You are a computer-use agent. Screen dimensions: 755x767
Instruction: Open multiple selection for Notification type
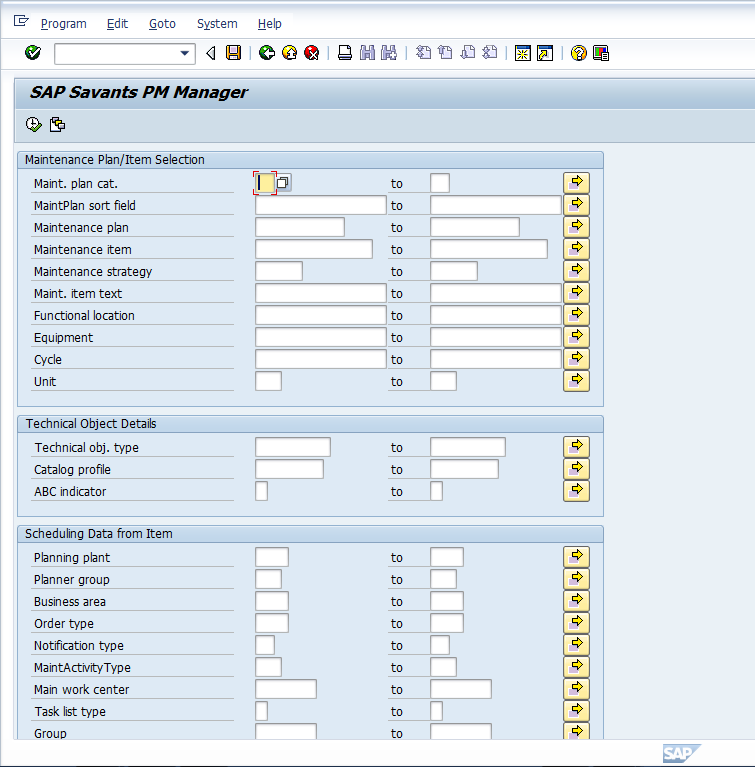click(576, 645)
